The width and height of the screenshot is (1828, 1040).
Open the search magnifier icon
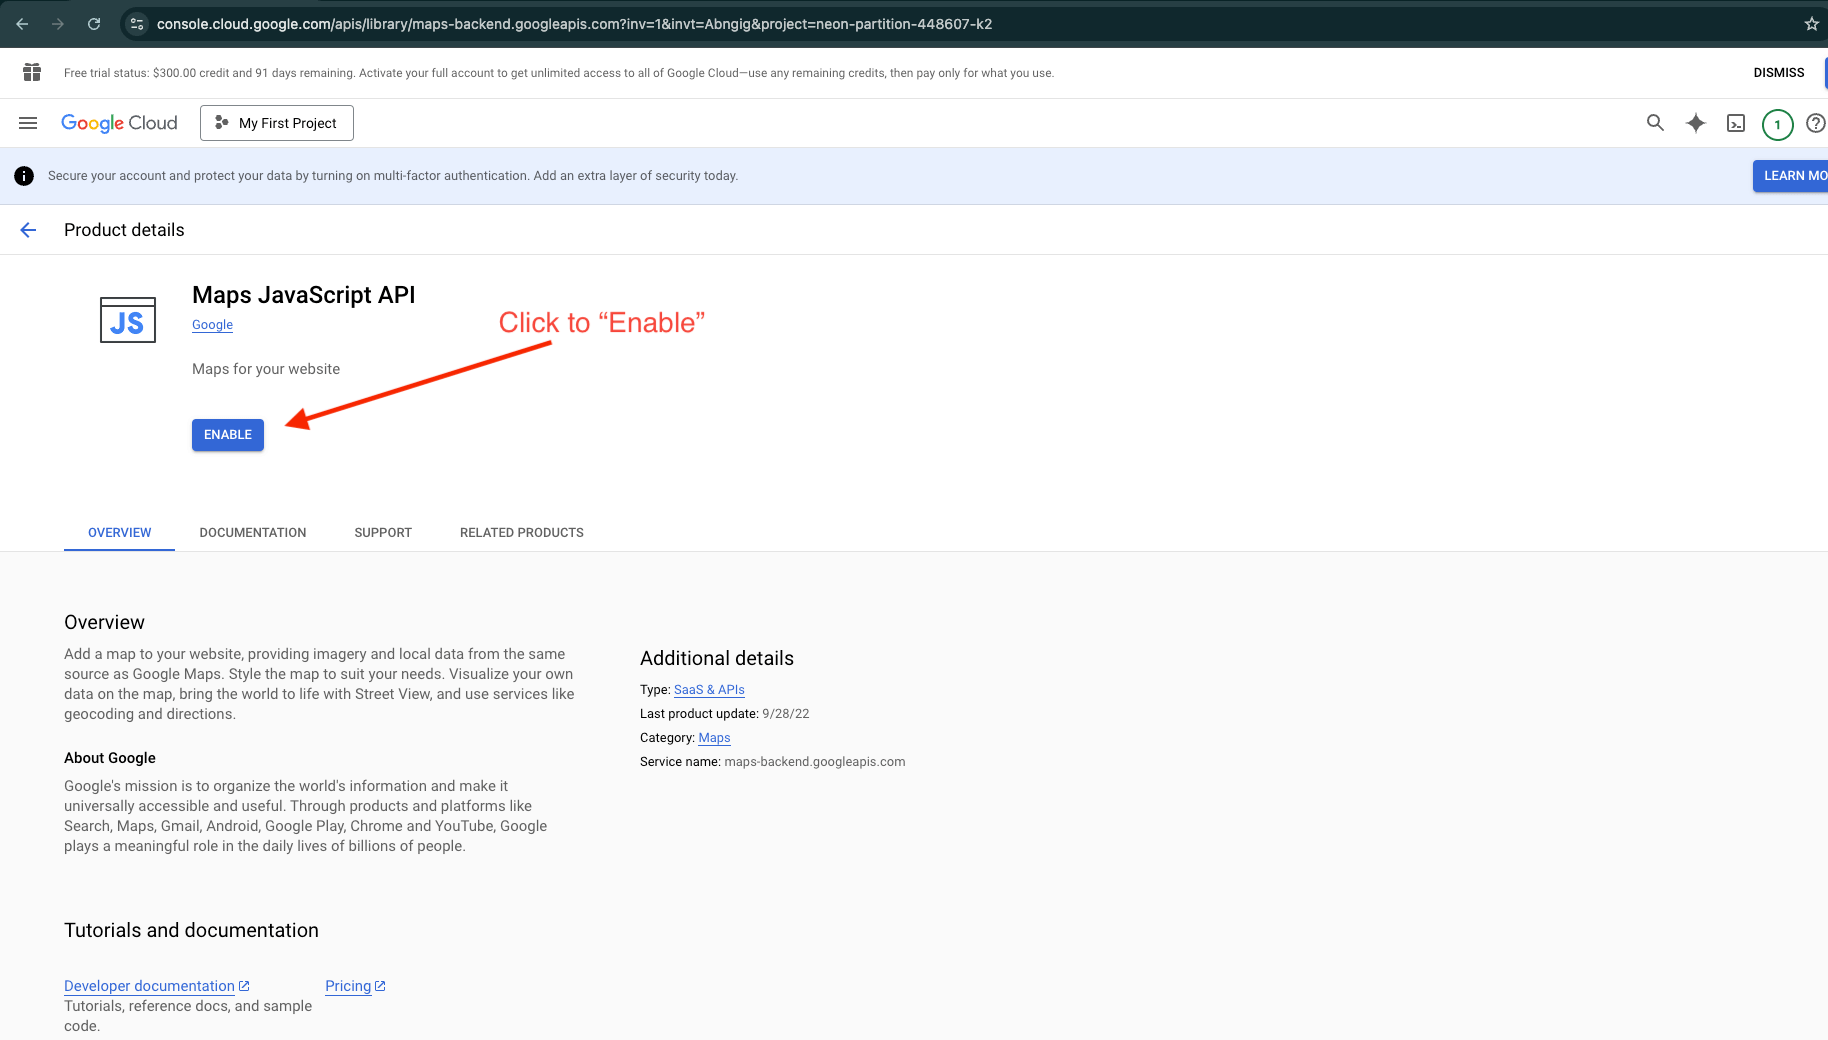[x=1656, y=123]
